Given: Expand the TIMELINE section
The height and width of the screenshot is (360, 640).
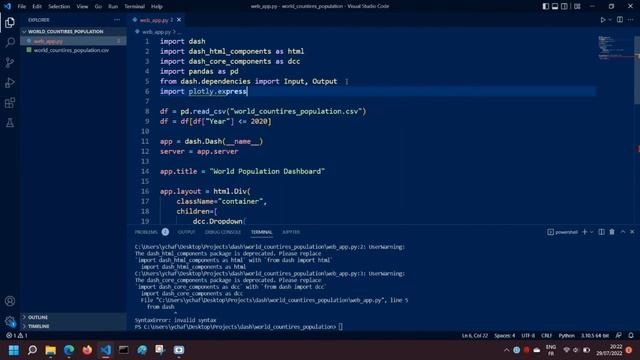Looking at the screenshot, I should [x=73, y=326].
